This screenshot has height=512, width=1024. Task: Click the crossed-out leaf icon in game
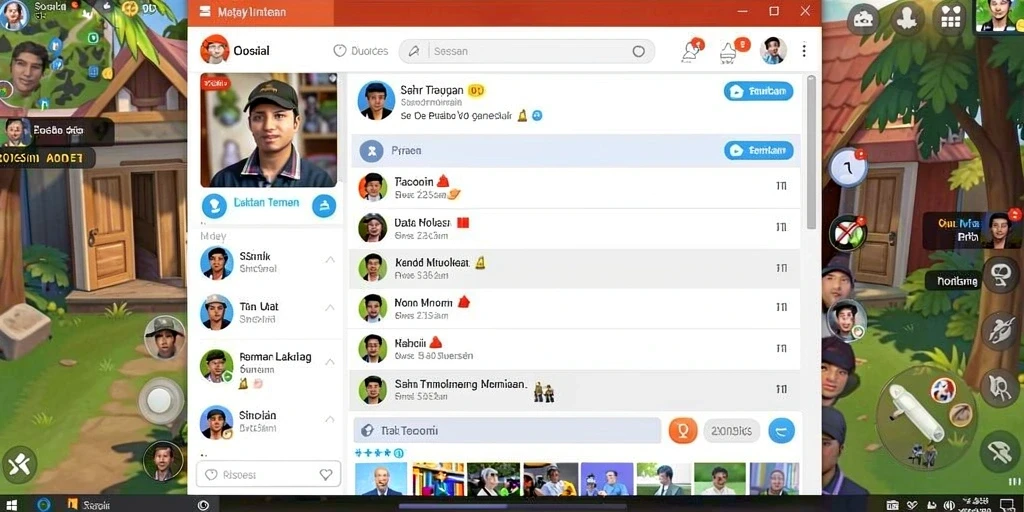[x=848, y=233]
